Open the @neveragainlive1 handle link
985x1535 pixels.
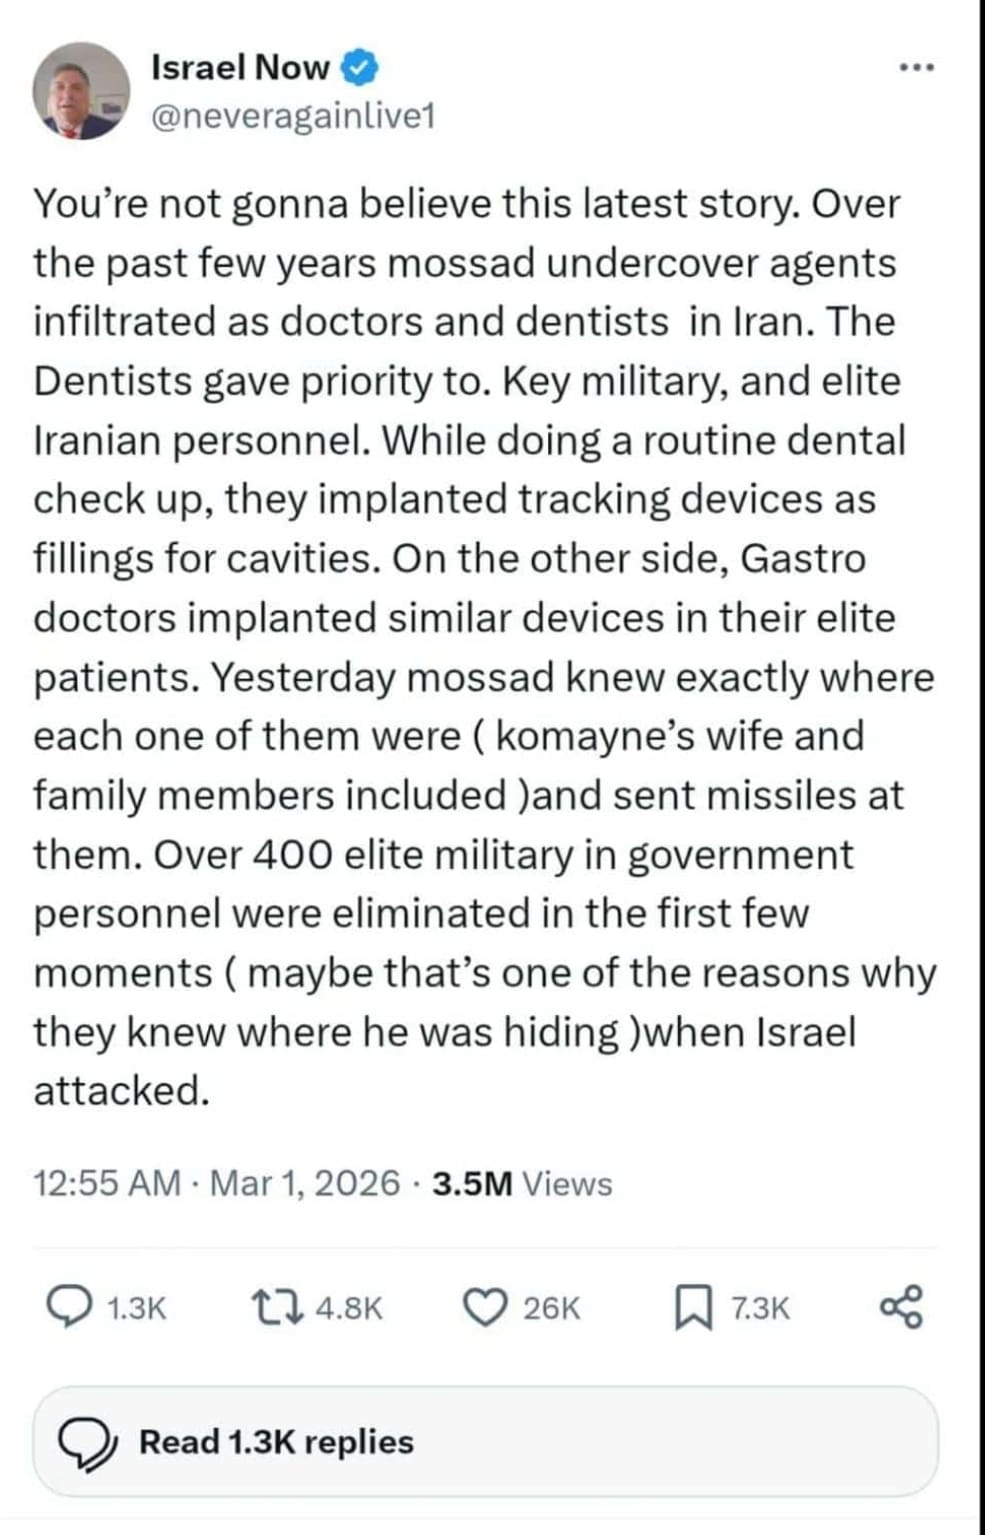click(x=293, y=117)
